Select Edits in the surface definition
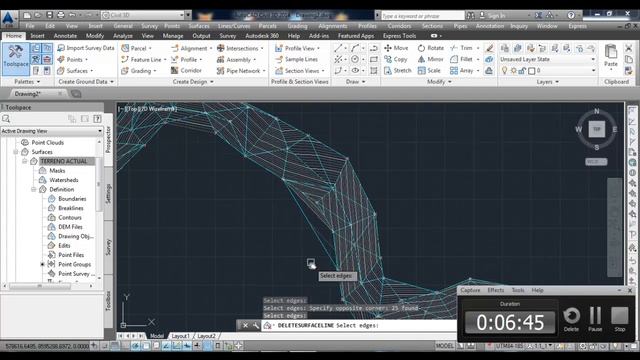This screenshot has height=360, width=640. 64,246
